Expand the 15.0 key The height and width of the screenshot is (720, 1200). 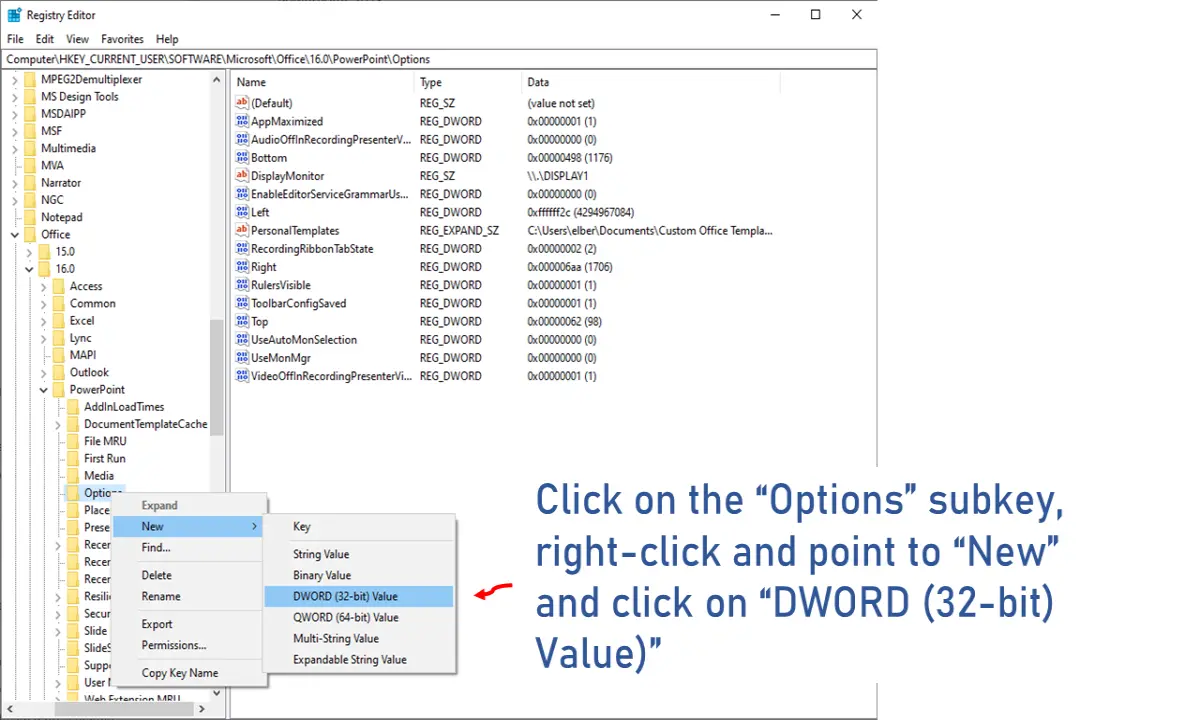coord(29,252)
